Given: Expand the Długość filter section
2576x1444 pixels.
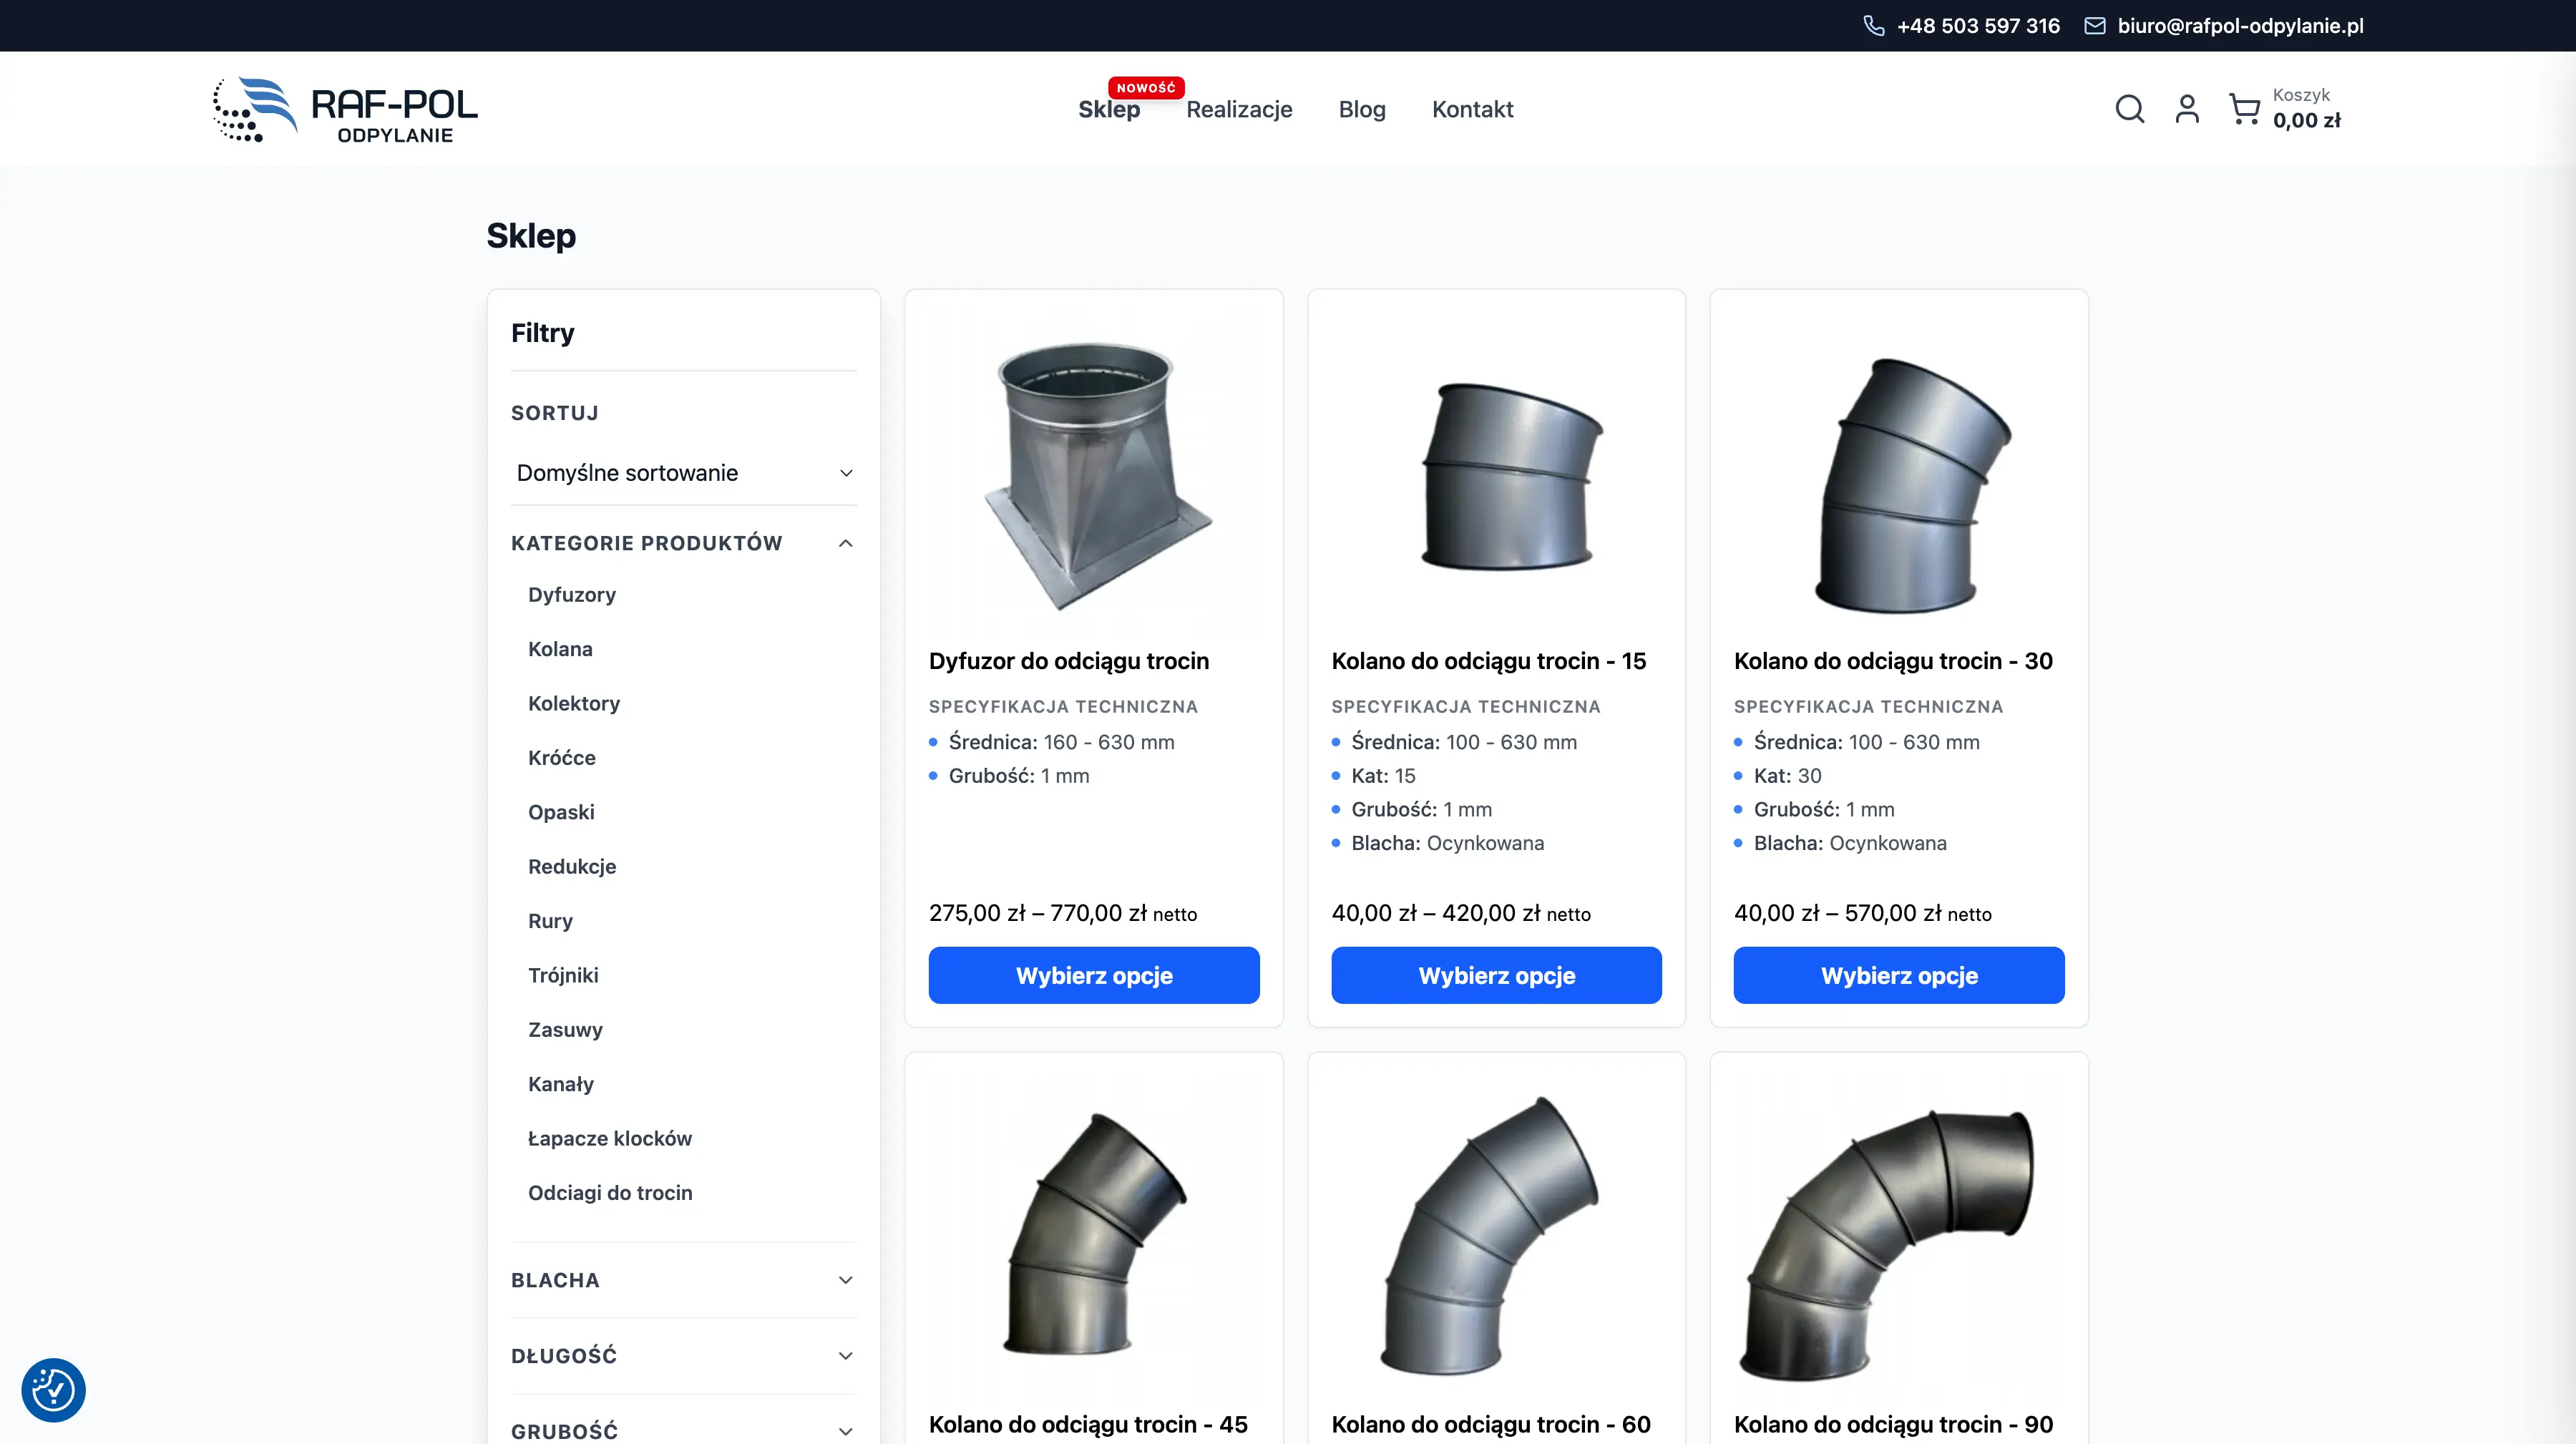Looking at the screenshot, I should point(845,1356).
